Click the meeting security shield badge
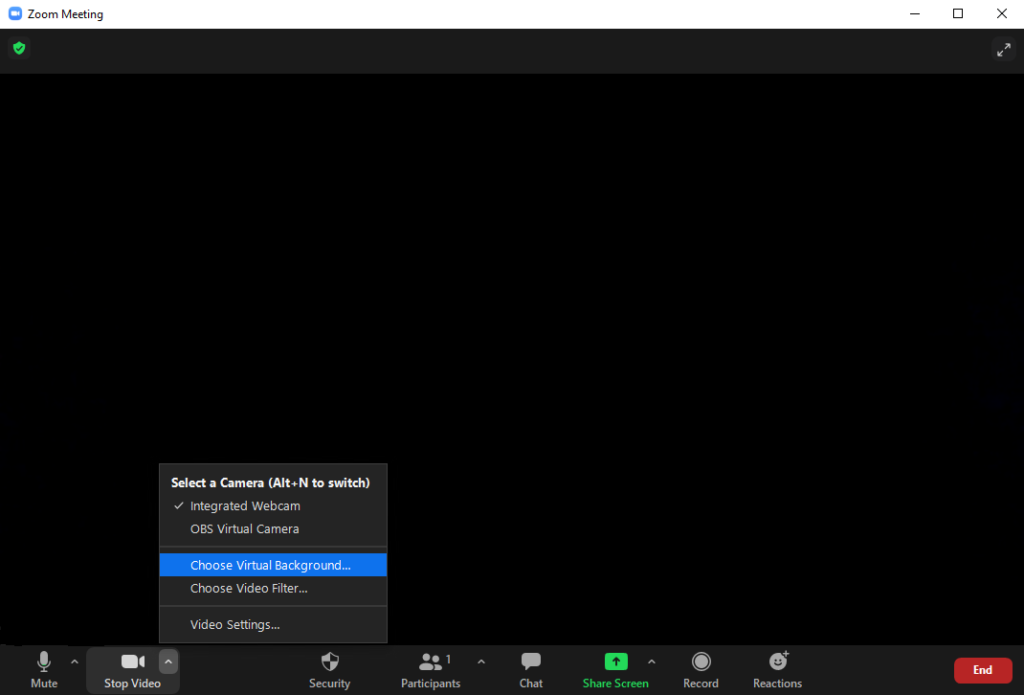This screenshot has width=1024, height=695. pyautogui.click(x=18, y=48)
